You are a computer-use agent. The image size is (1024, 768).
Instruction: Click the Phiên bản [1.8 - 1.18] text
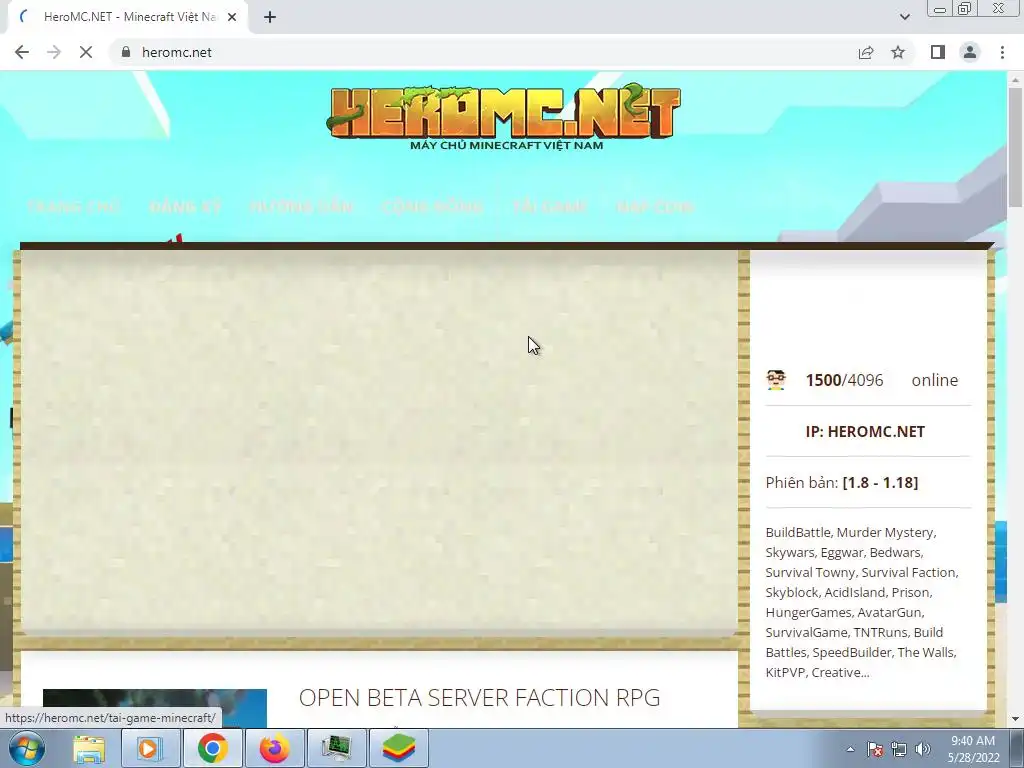(841, 483)
